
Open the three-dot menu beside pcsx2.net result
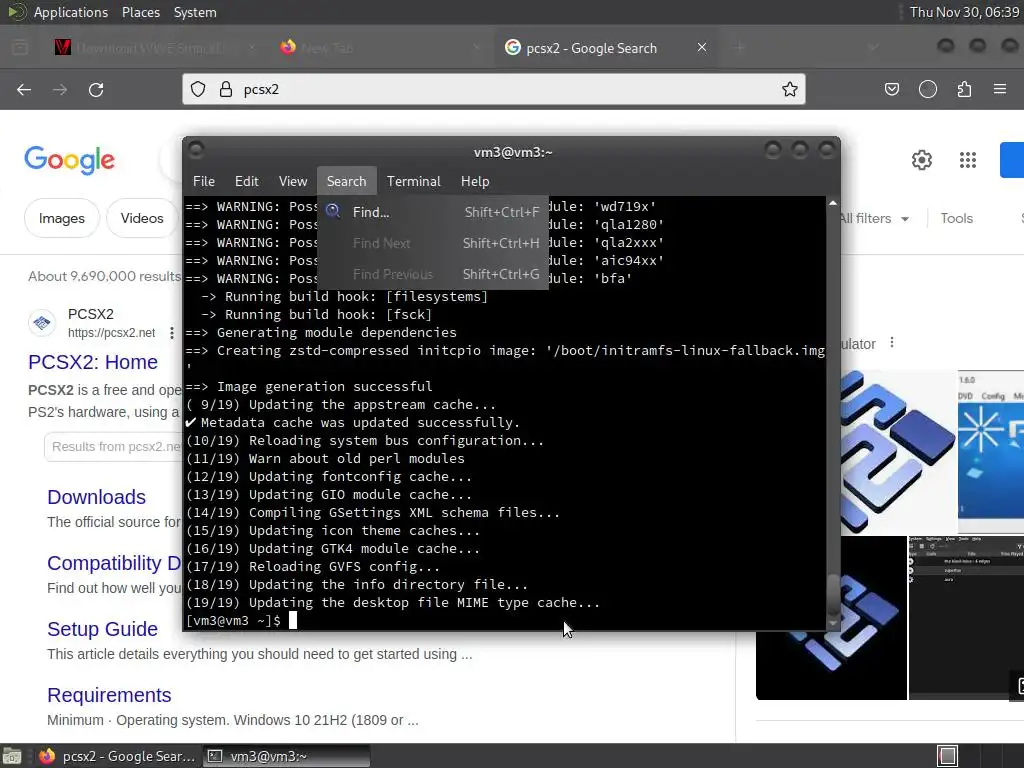pos(172,333)
